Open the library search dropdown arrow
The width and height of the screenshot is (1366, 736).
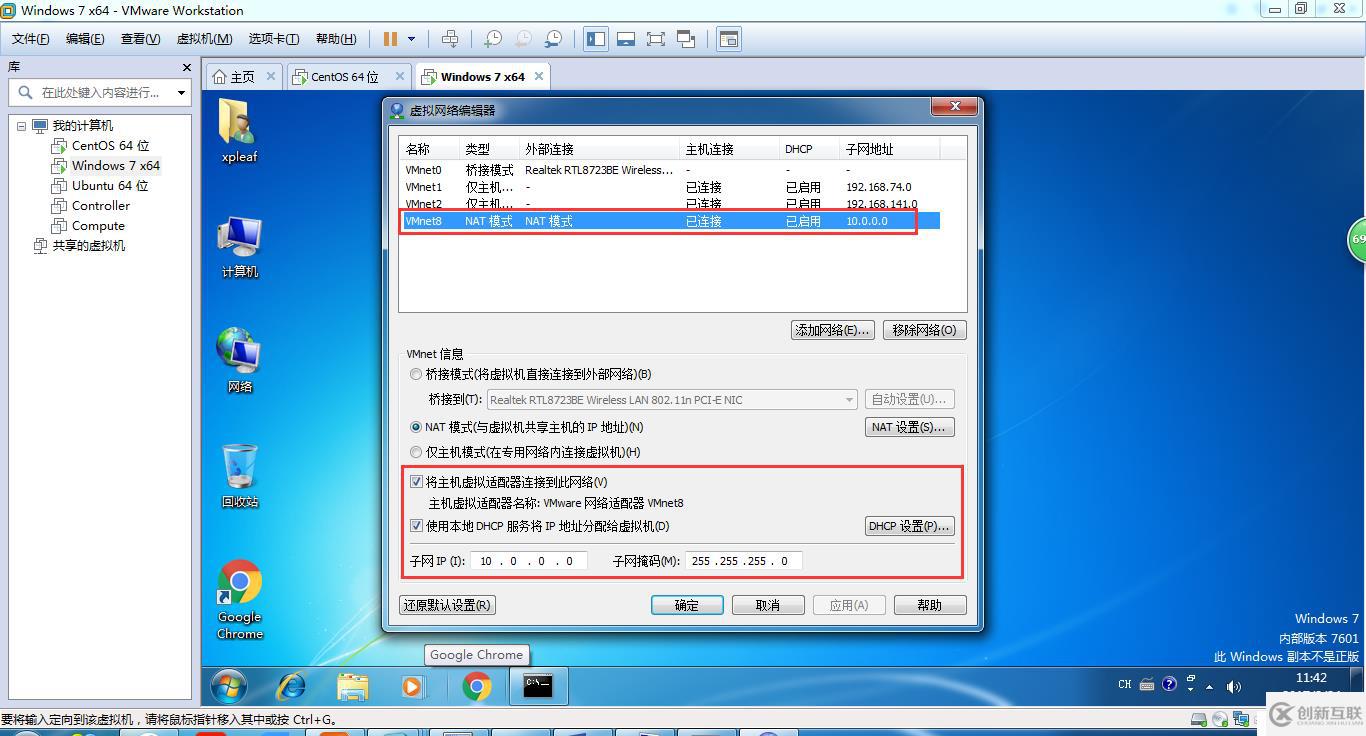pyautogui.click(x=181, y=92)
